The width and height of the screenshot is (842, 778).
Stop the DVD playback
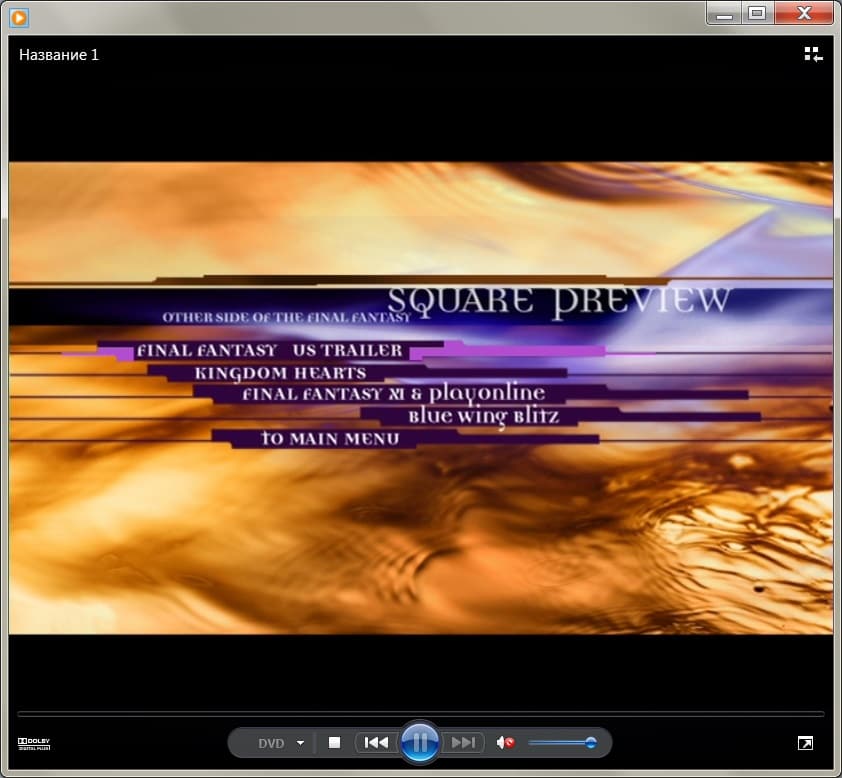pyautogui.click(x=335, y=743)
